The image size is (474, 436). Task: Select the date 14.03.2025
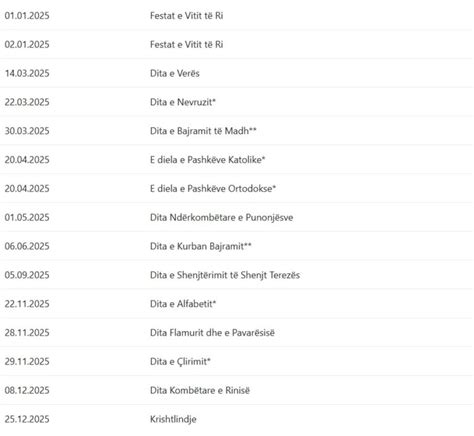[27, 73]
